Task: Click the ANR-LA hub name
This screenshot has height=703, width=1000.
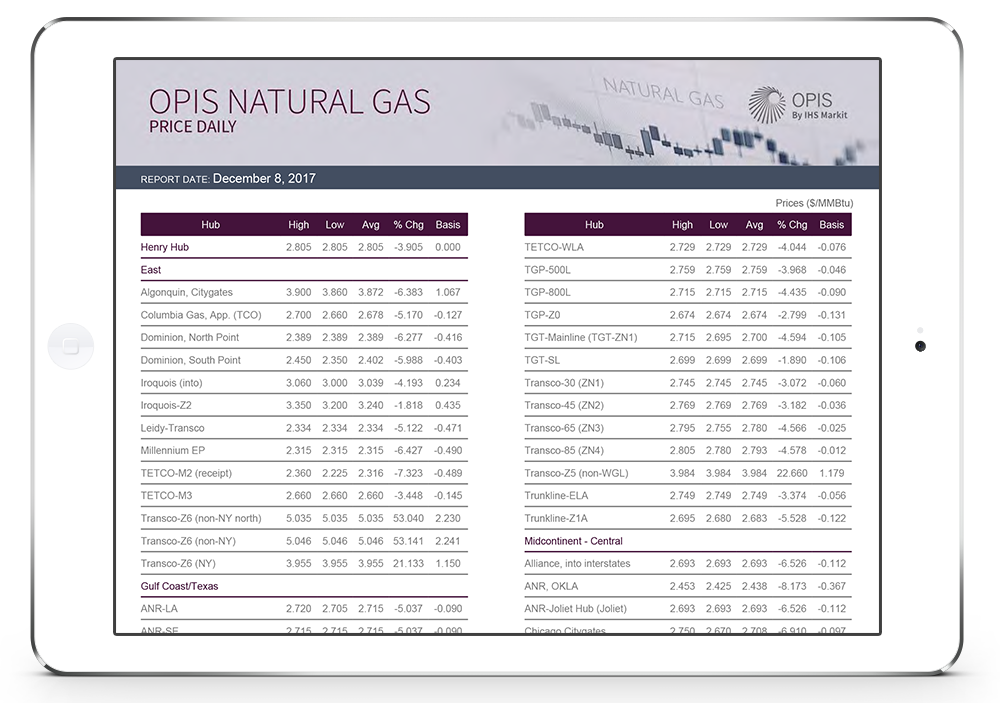Action: coord(159,609)
